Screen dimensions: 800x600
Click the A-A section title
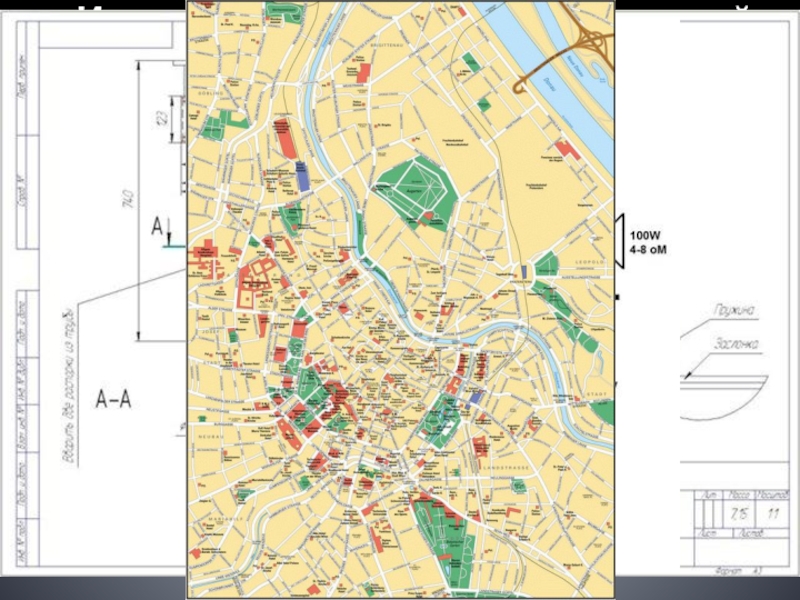pyautogui.click(x=113, y=399)
